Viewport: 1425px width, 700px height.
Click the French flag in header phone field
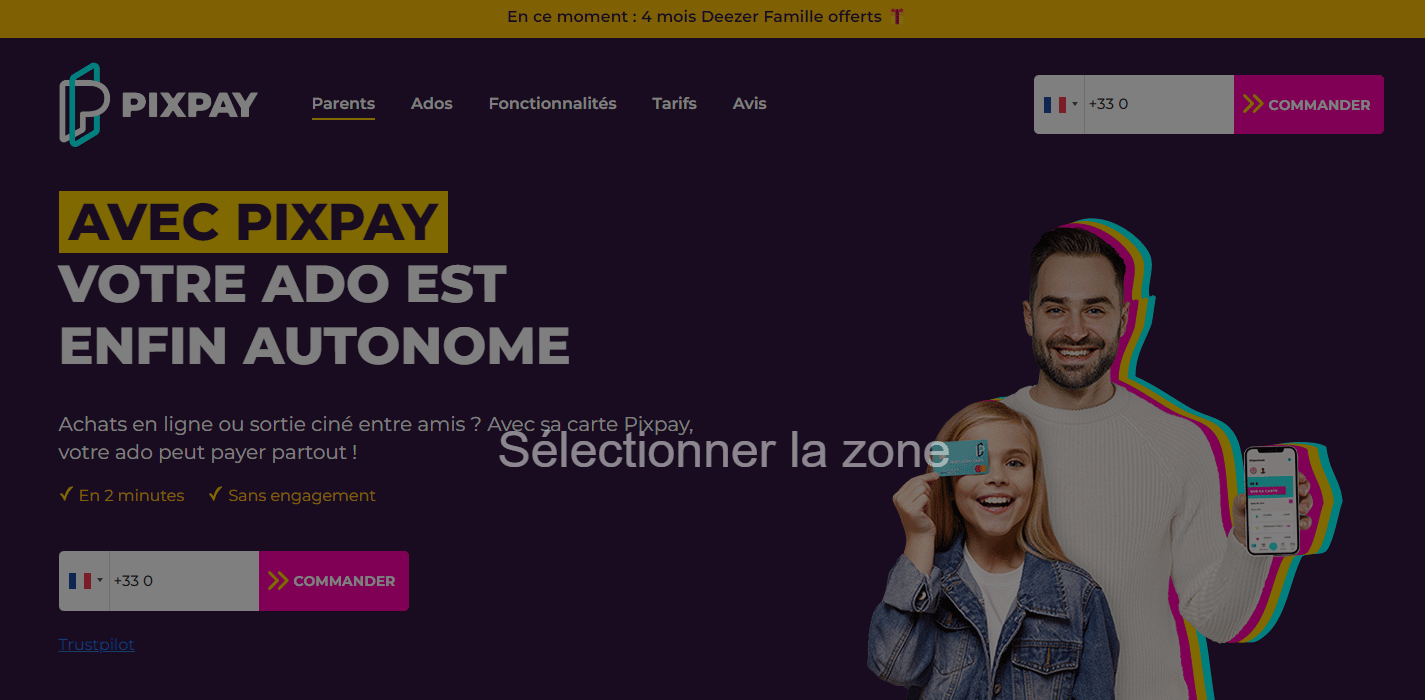(1055, 104)
